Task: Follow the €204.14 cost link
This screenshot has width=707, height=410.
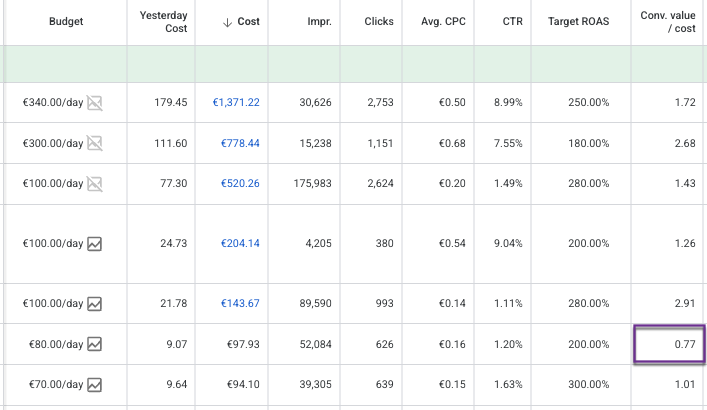Action: pos(240,243)
